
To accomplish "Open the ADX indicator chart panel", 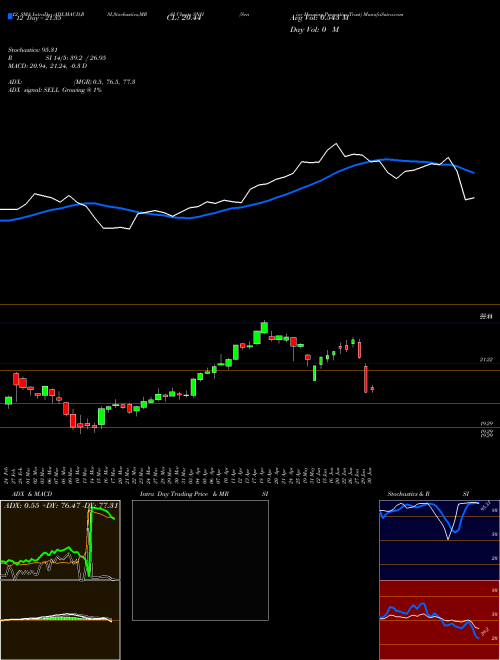I will 60,540.
